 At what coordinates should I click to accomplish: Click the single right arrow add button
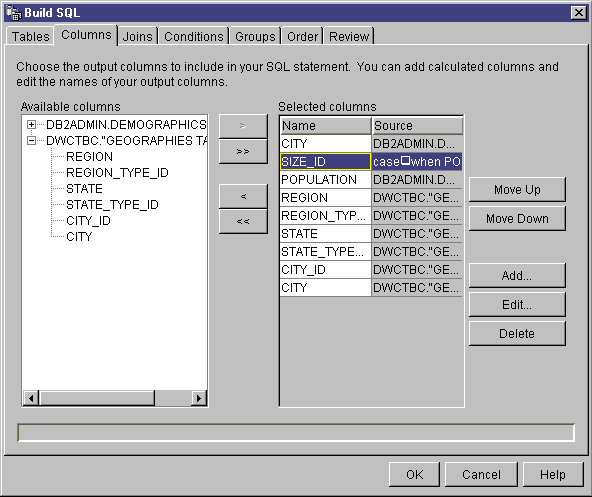click(243, 126)
